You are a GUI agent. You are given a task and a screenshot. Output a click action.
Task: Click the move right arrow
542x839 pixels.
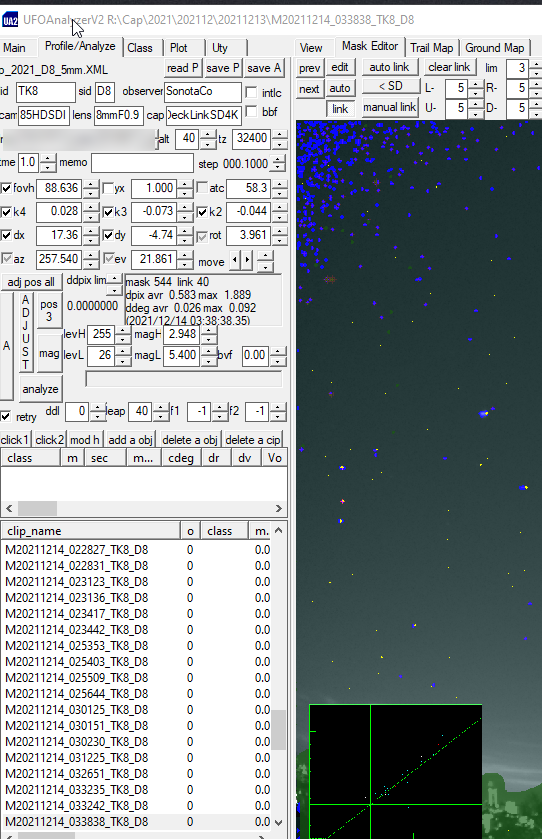click(x=247, y=261)
